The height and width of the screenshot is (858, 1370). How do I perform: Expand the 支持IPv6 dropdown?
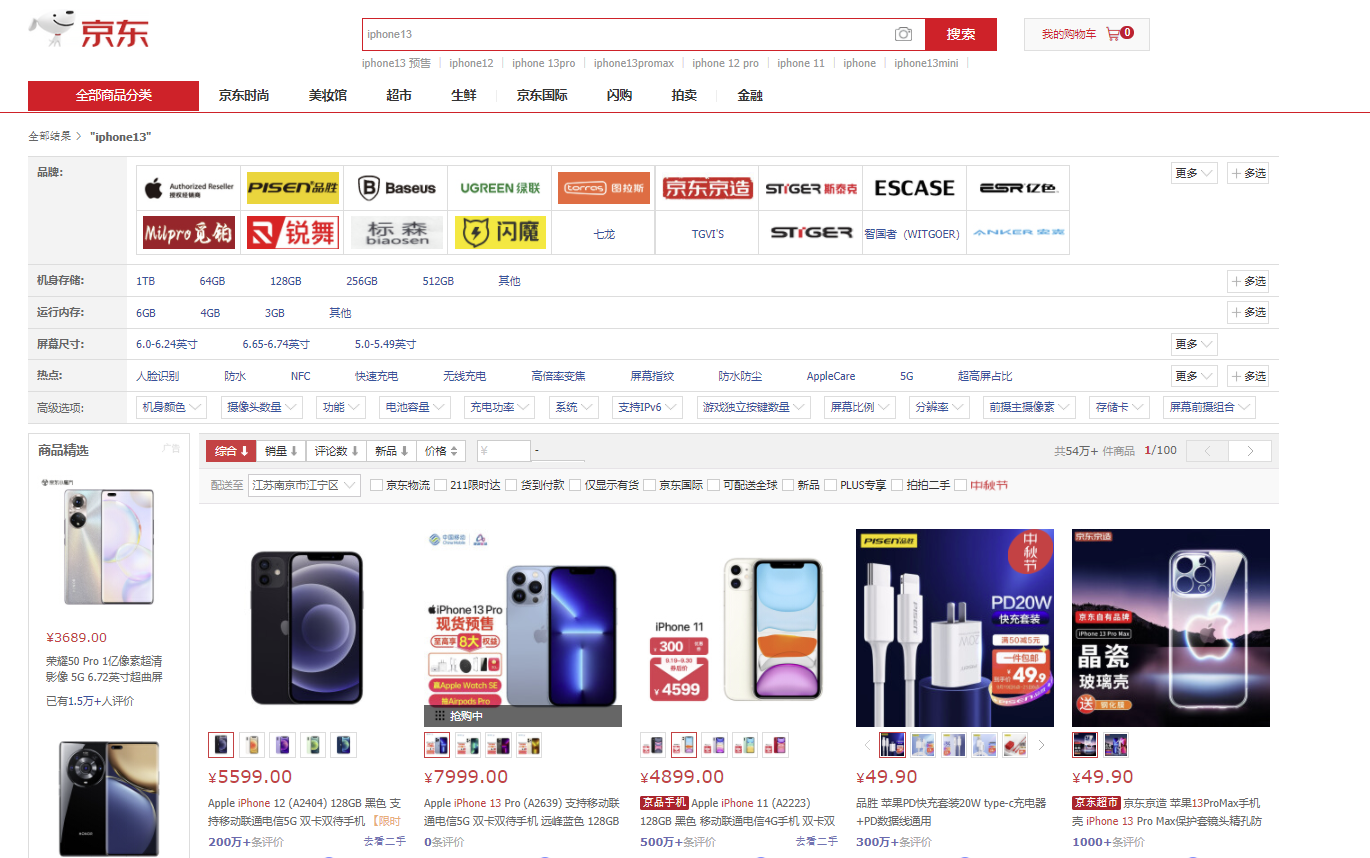point(646,407)
